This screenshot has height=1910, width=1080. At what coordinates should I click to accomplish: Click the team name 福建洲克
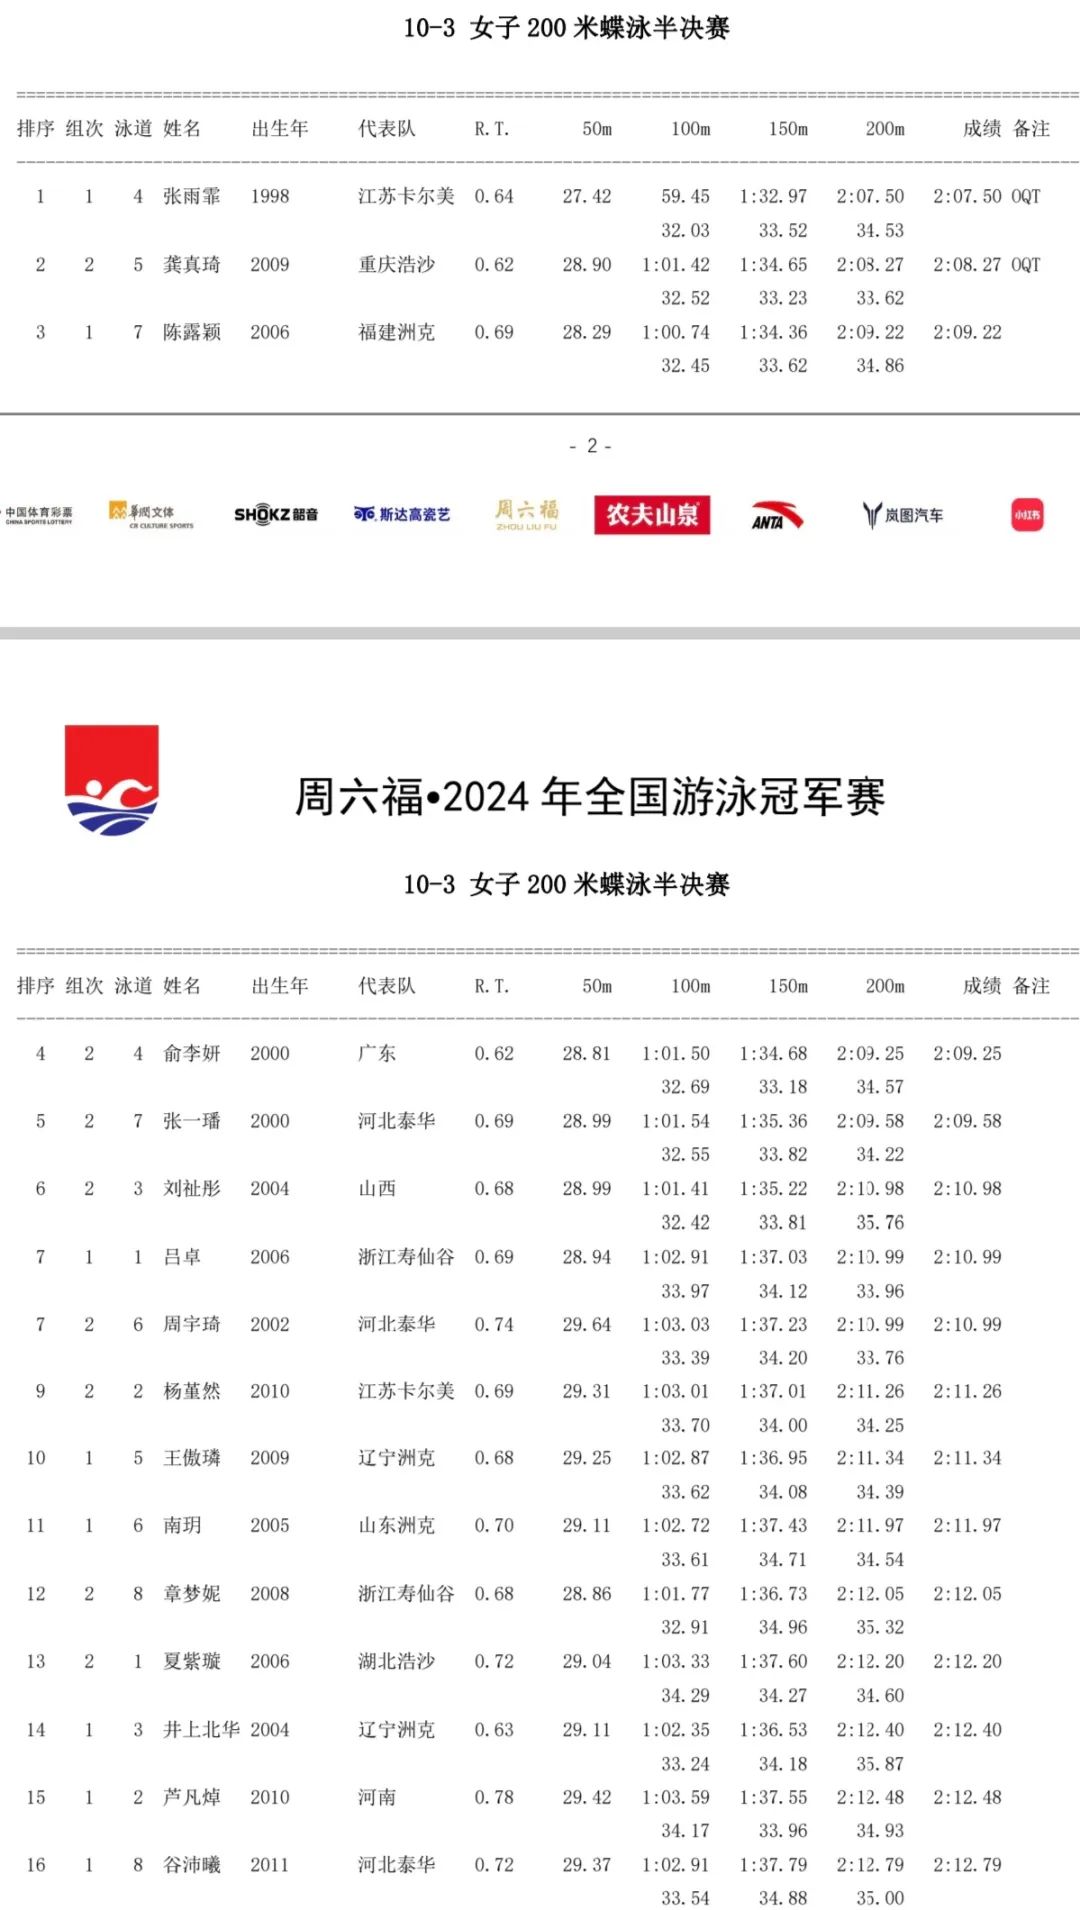397,332
